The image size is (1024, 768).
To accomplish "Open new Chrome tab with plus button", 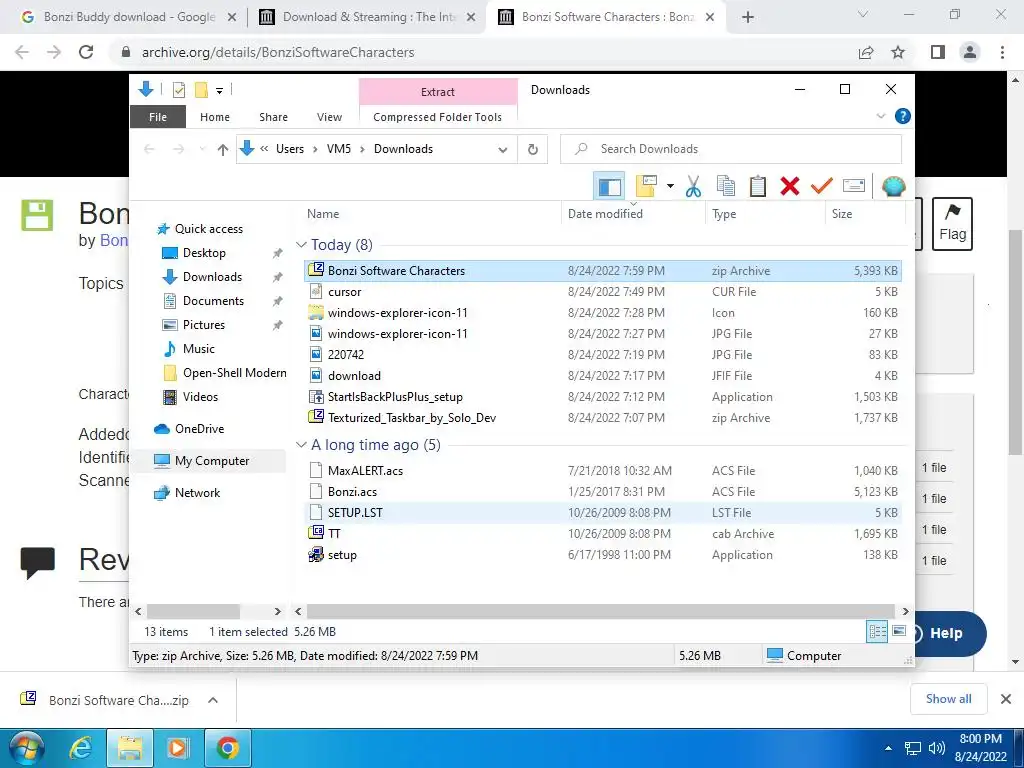I will tap(748, 17).
